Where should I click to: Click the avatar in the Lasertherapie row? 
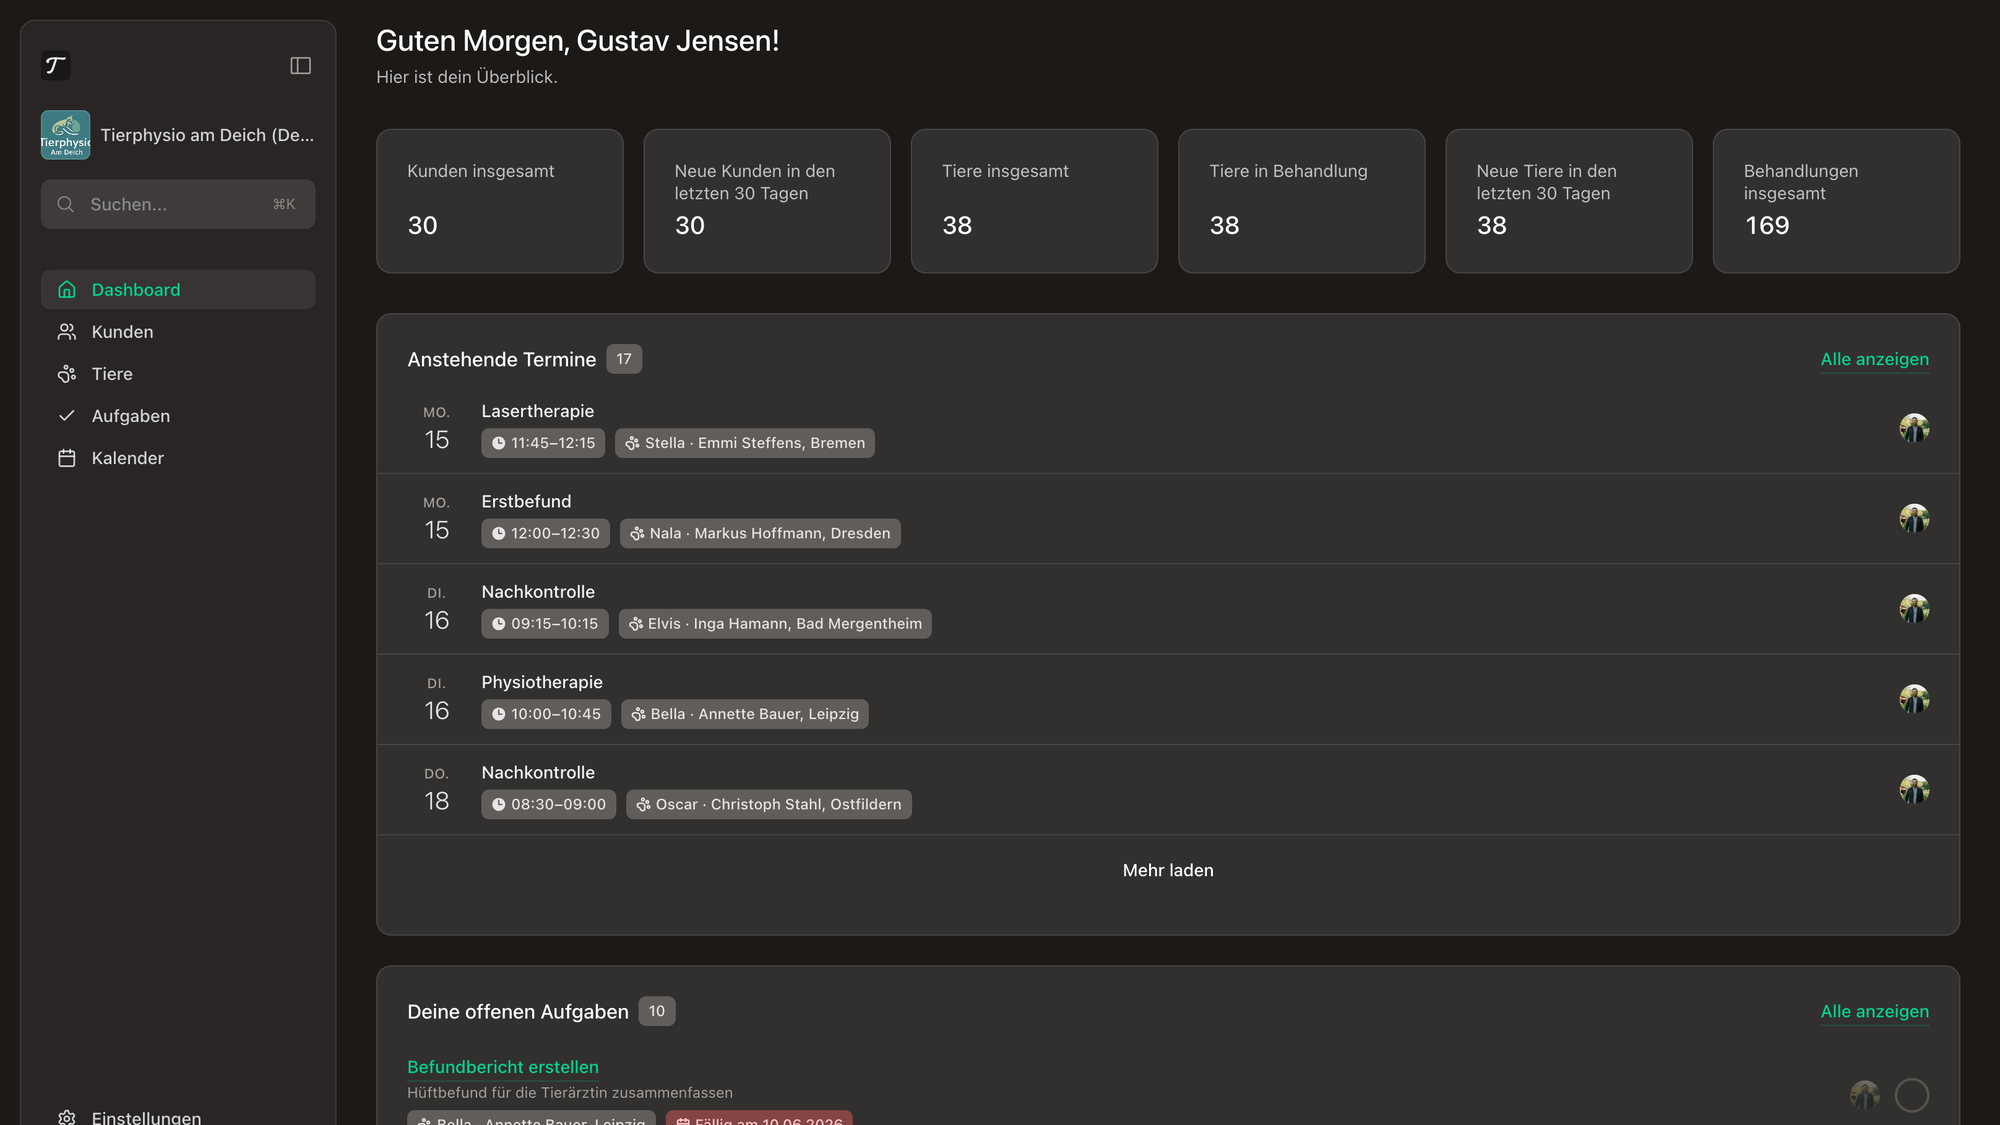[x=1914, y=428]
